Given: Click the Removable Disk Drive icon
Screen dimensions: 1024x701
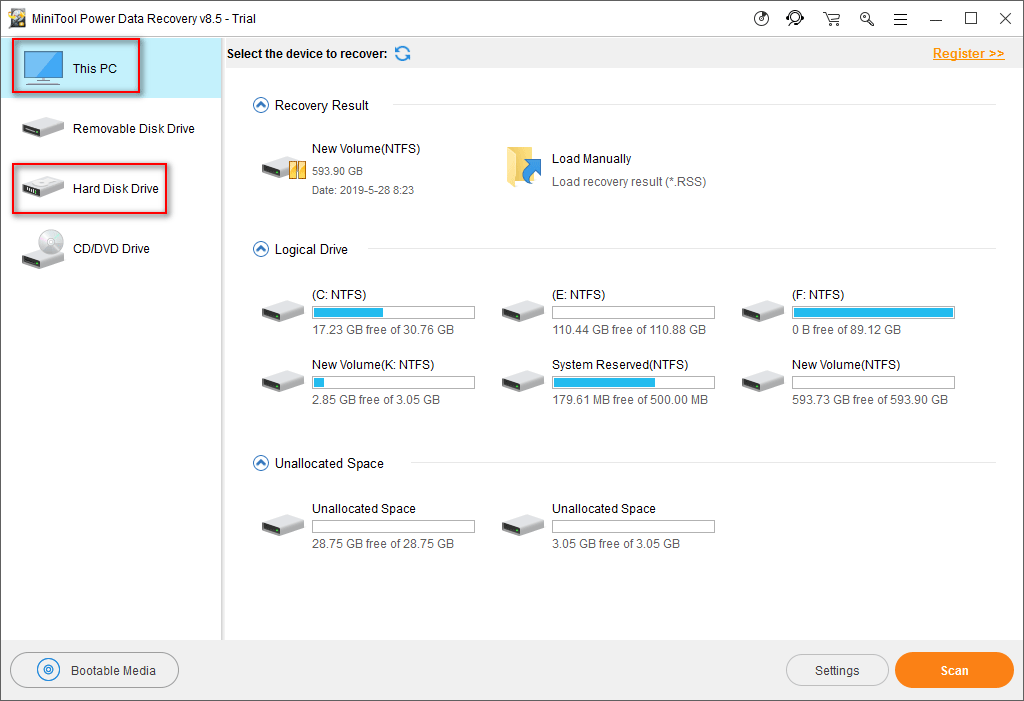Looking at the screenshot, I should coord(43,127).
